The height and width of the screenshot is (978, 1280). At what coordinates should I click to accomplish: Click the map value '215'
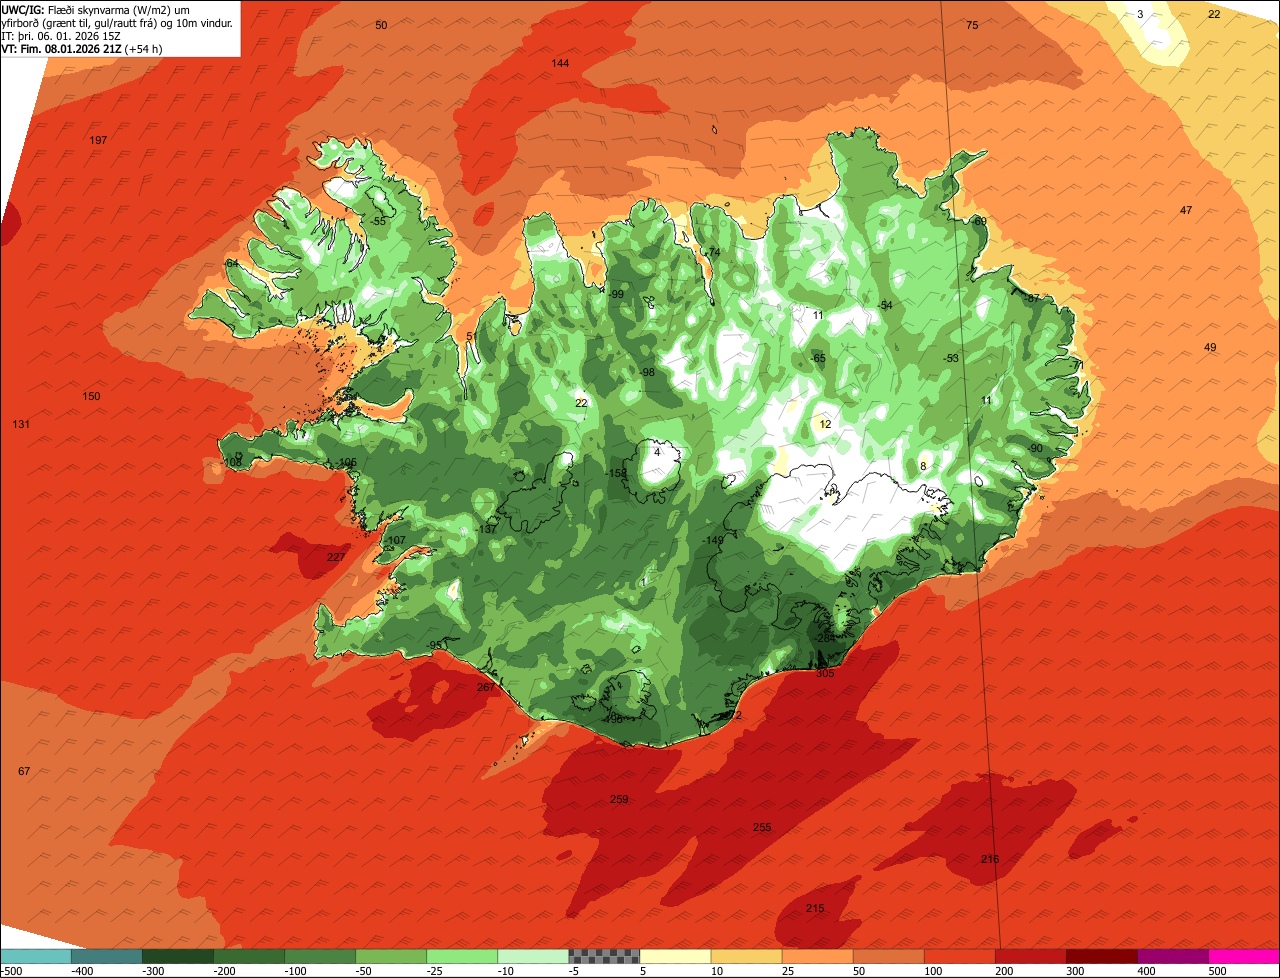tap(815, 909)
